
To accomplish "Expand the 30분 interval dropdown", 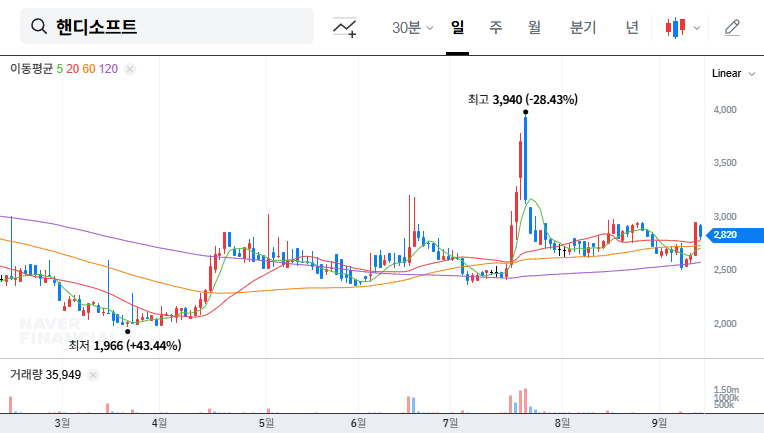I will 413,27.
